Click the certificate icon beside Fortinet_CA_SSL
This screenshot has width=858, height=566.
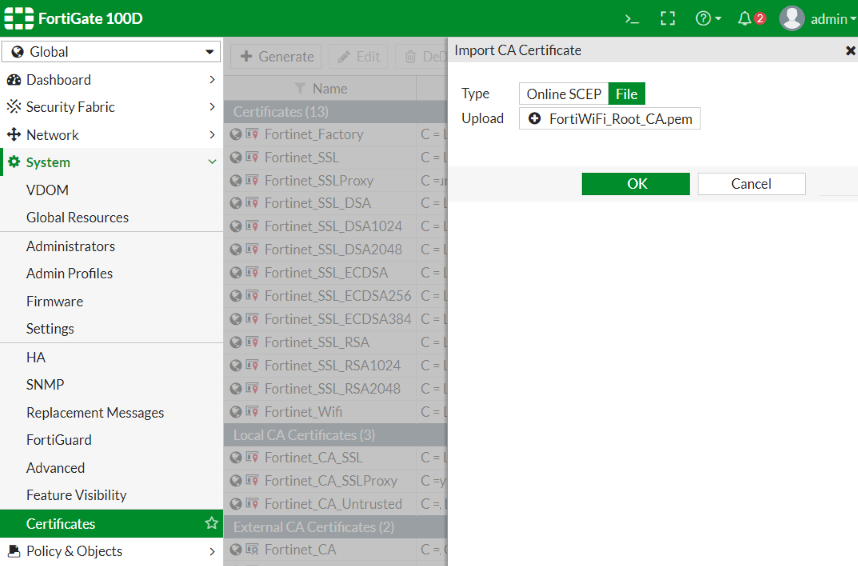pyautogui.click(x=252, y=457)
